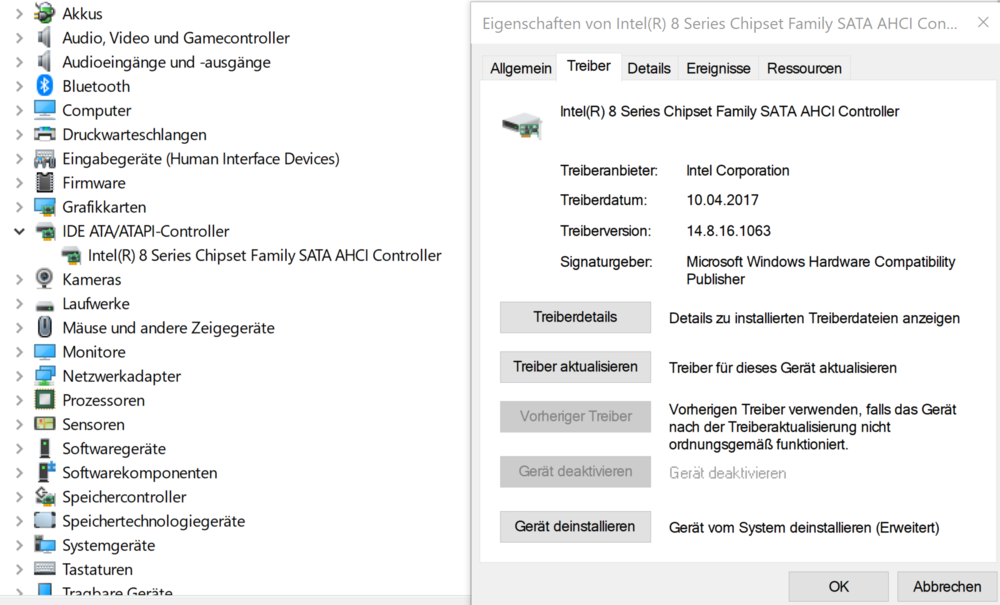Expand the Grafikkarten category
Image resolution: width=1000 pixels, height=605 pixels.
(x=19, y=207)
